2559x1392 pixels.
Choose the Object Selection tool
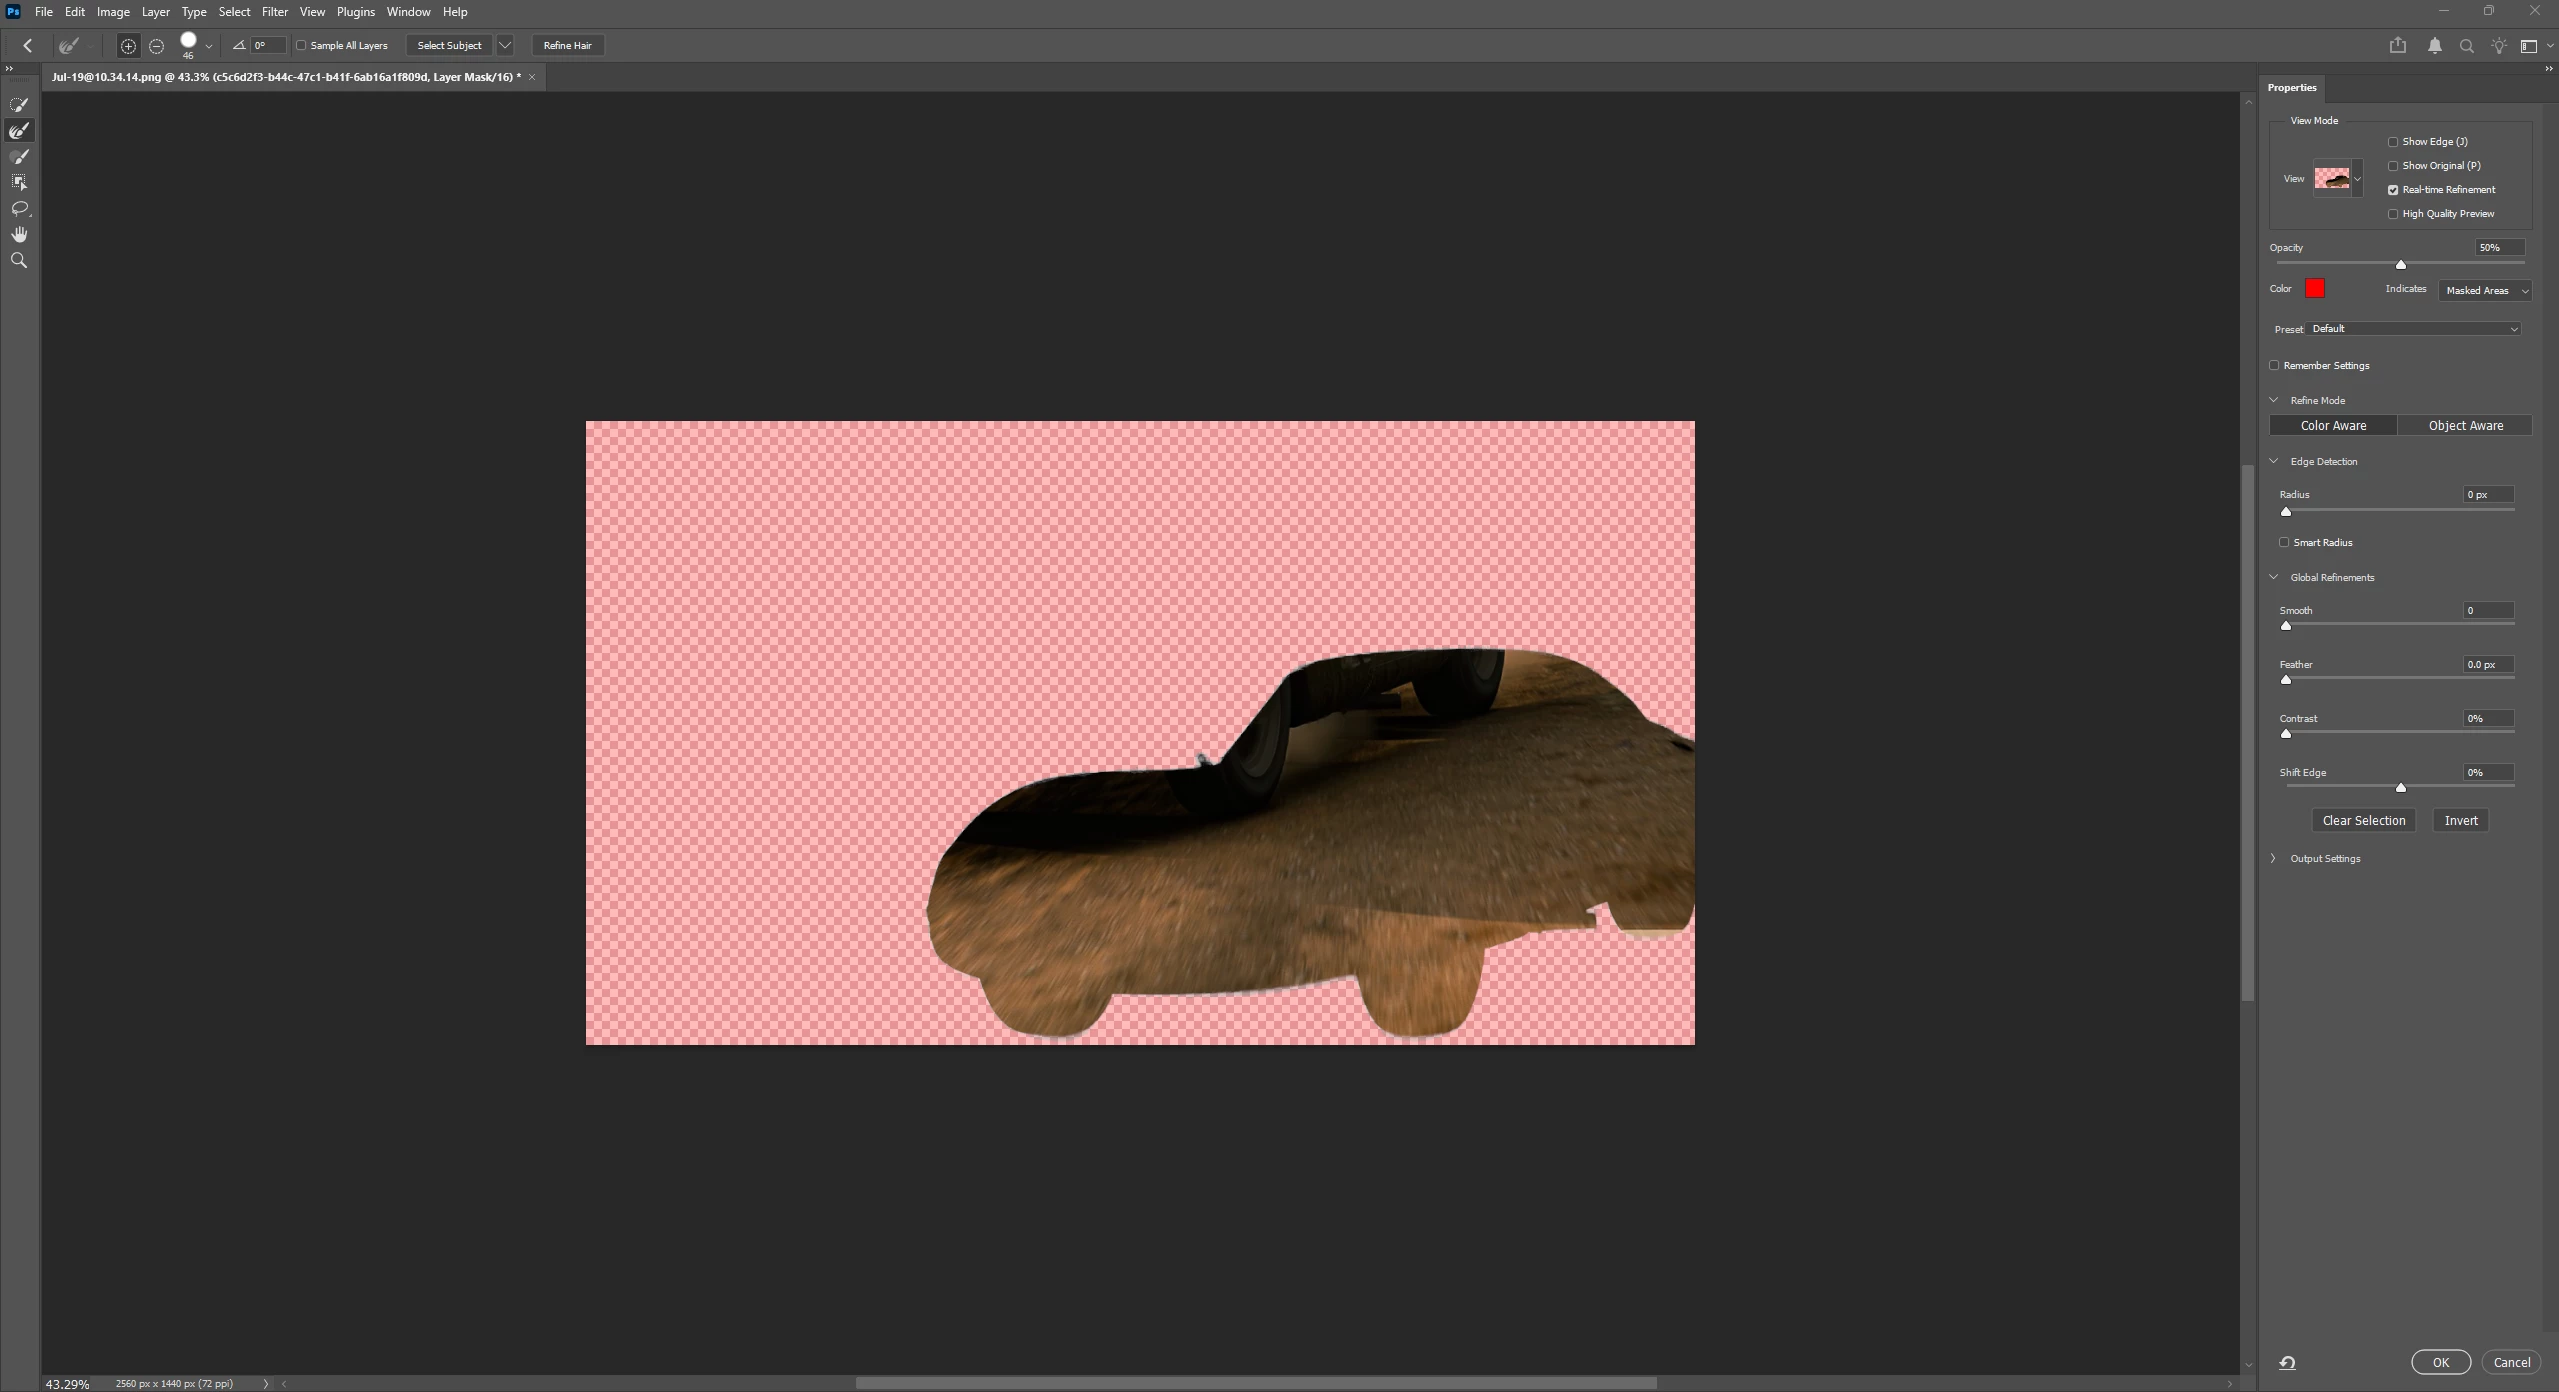[x=19, y=182]
